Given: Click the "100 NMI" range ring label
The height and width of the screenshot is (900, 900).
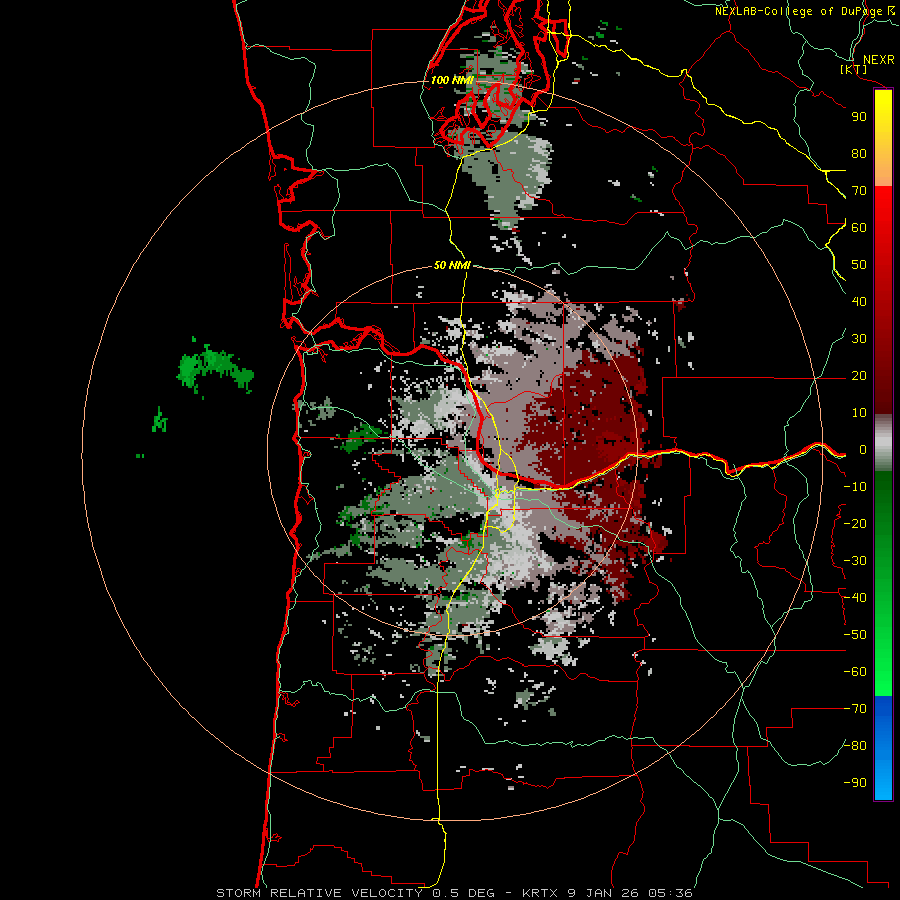Looking at the screenshot, I should pos(452,80).
